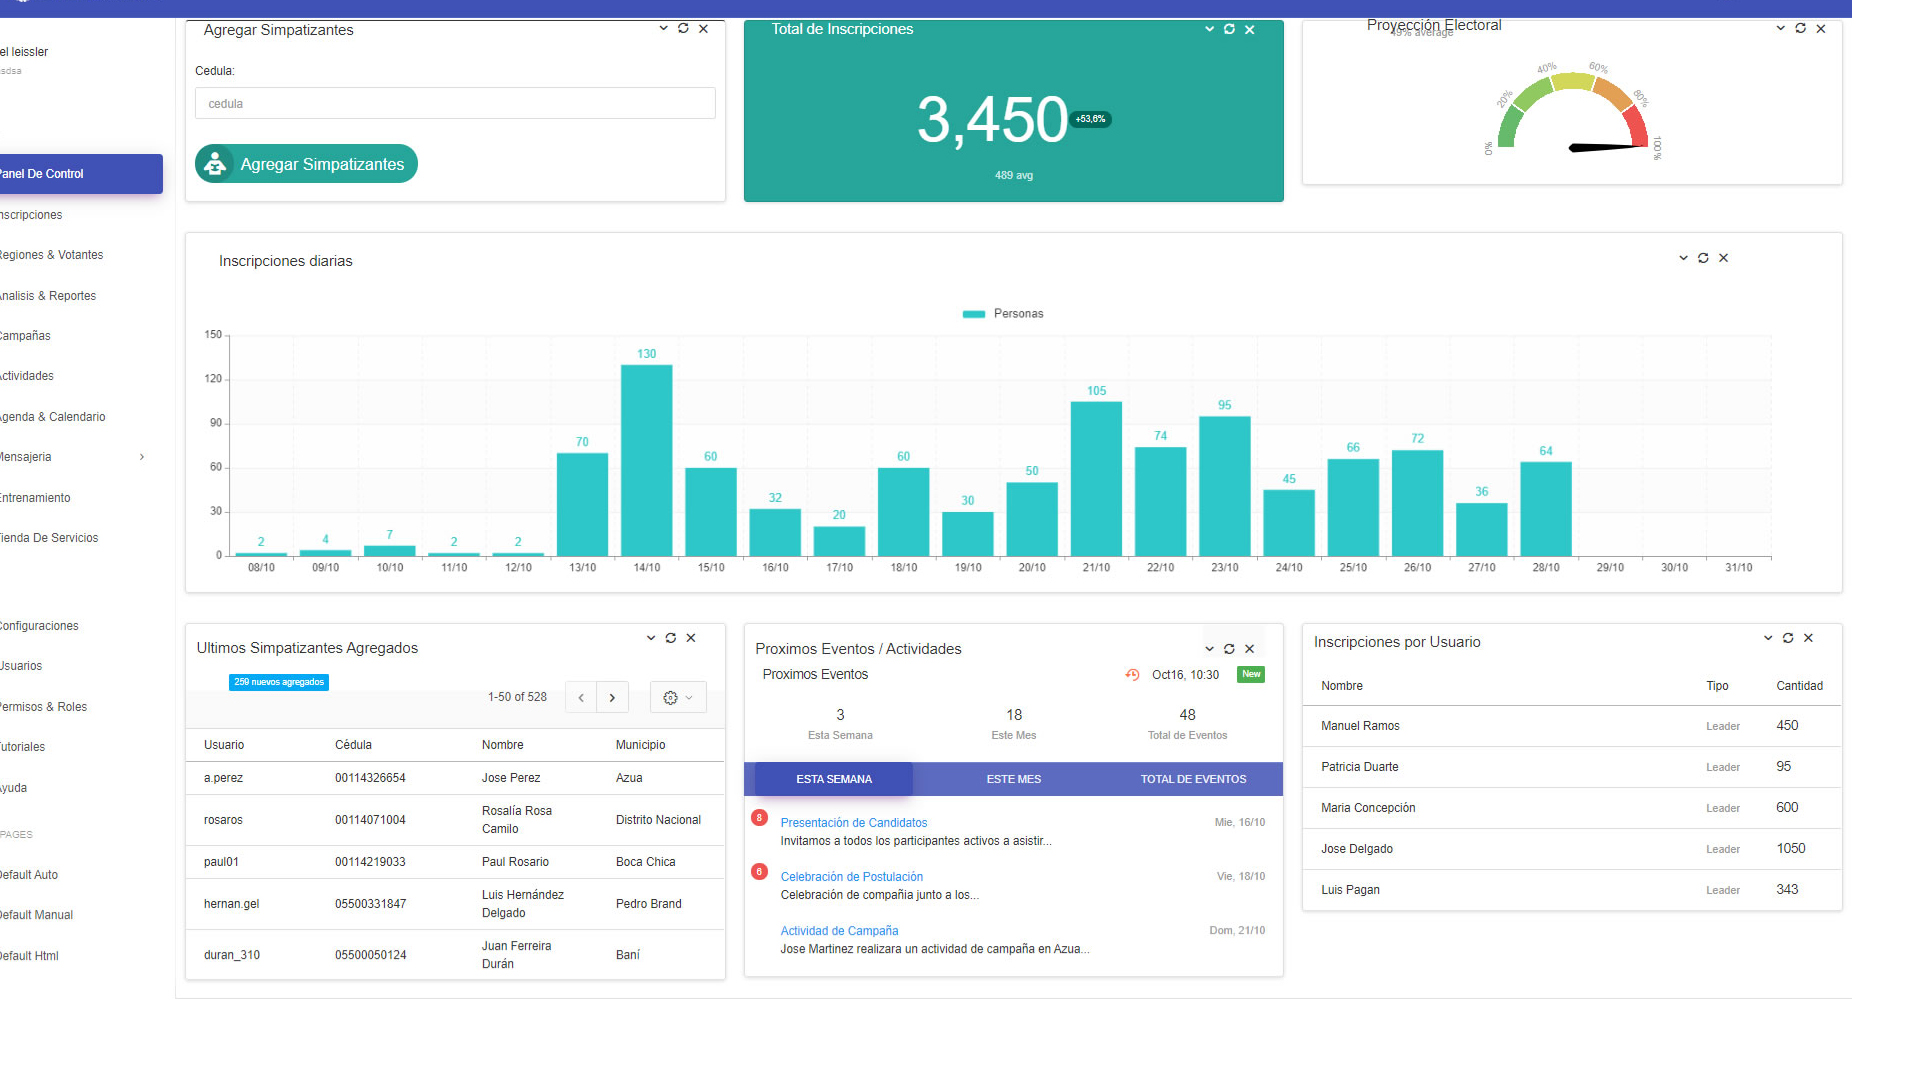Collapse the Proximos Eventos panel

pos(1209,649)
